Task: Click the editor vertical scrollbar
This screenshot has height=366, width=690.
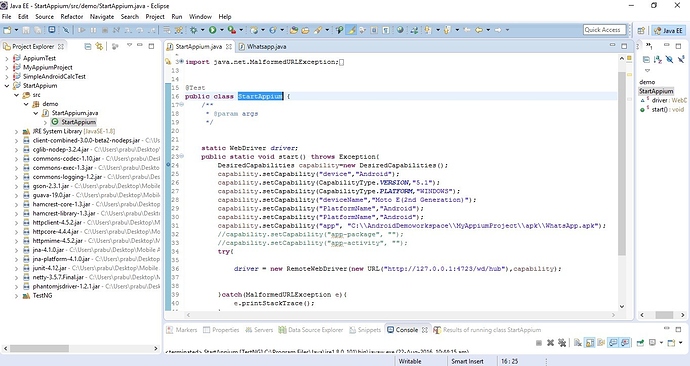Action: (622, 163)
